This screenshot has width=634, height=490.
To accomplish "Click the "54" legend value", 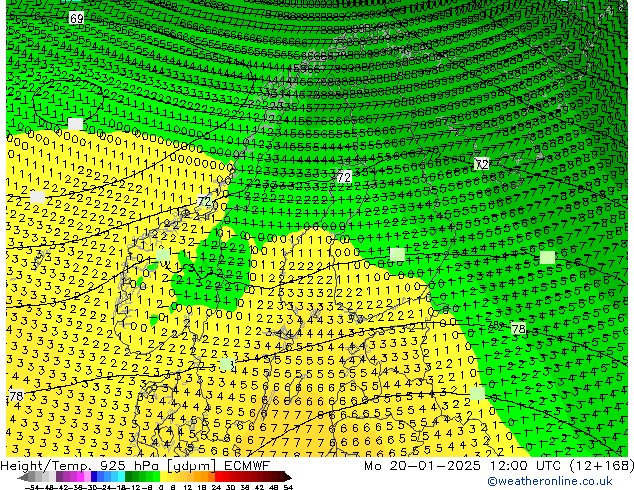I will coord(287,487).
